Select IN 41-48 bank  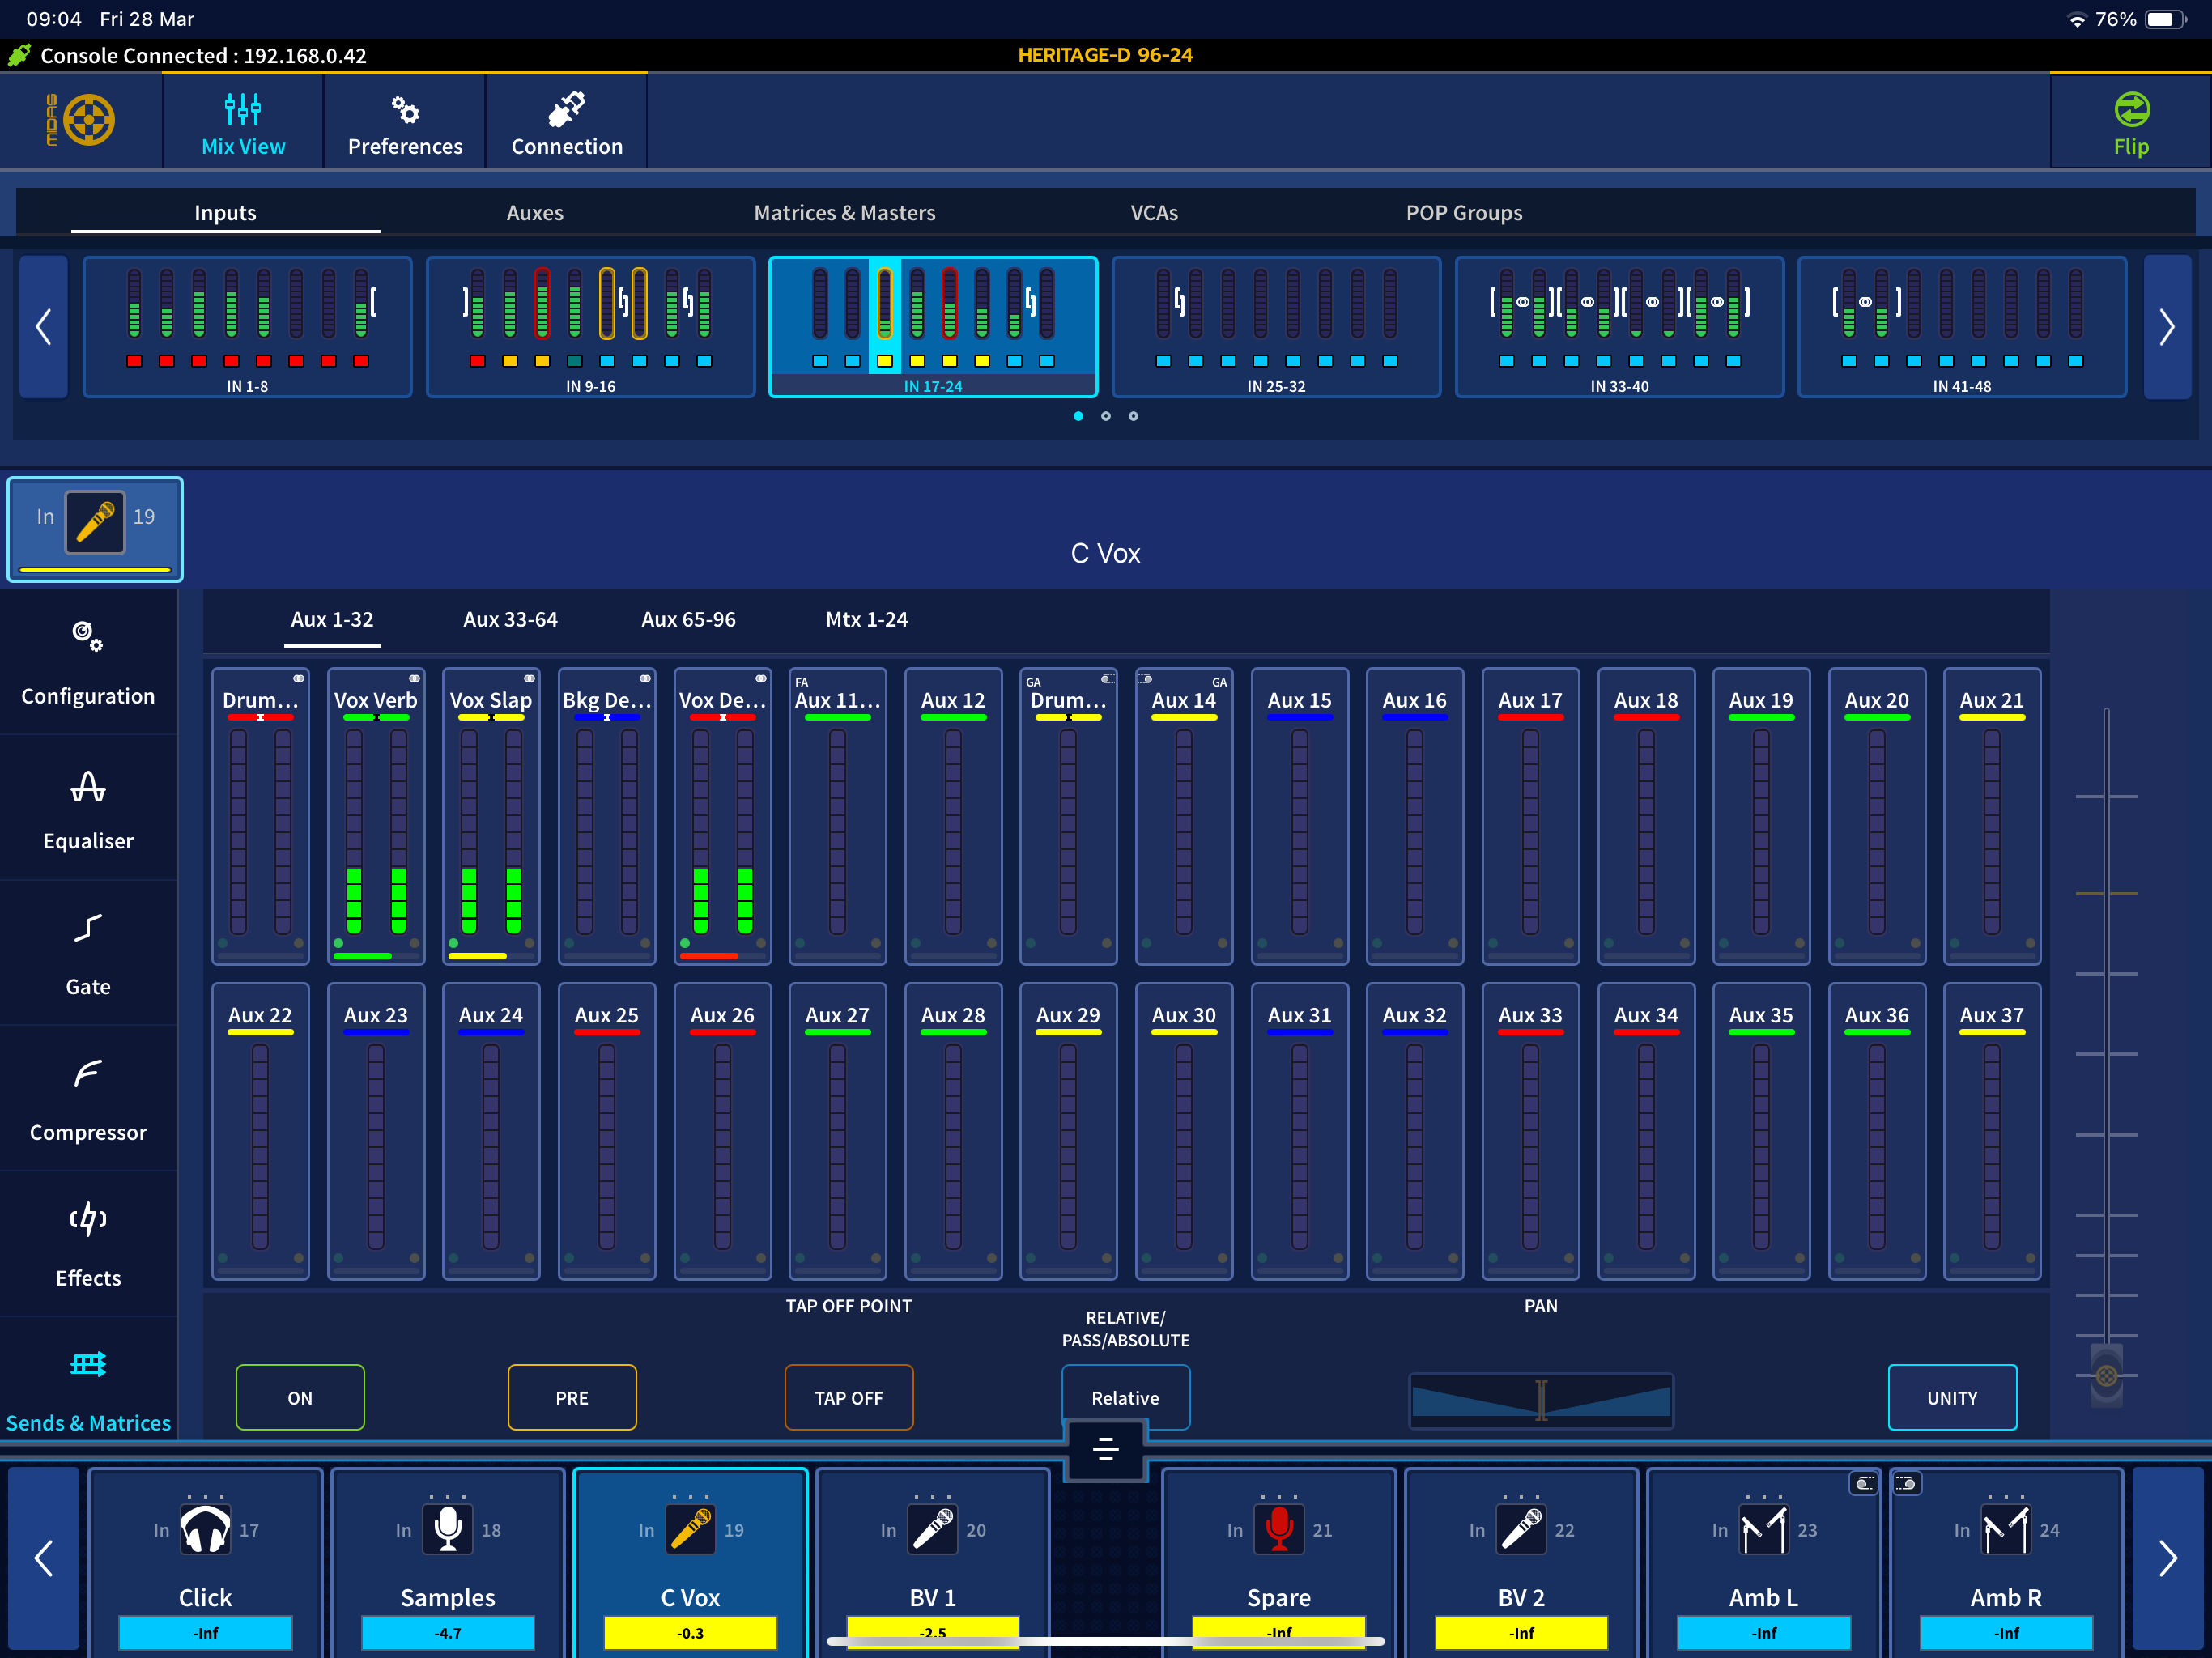[x=1962, y=327]
